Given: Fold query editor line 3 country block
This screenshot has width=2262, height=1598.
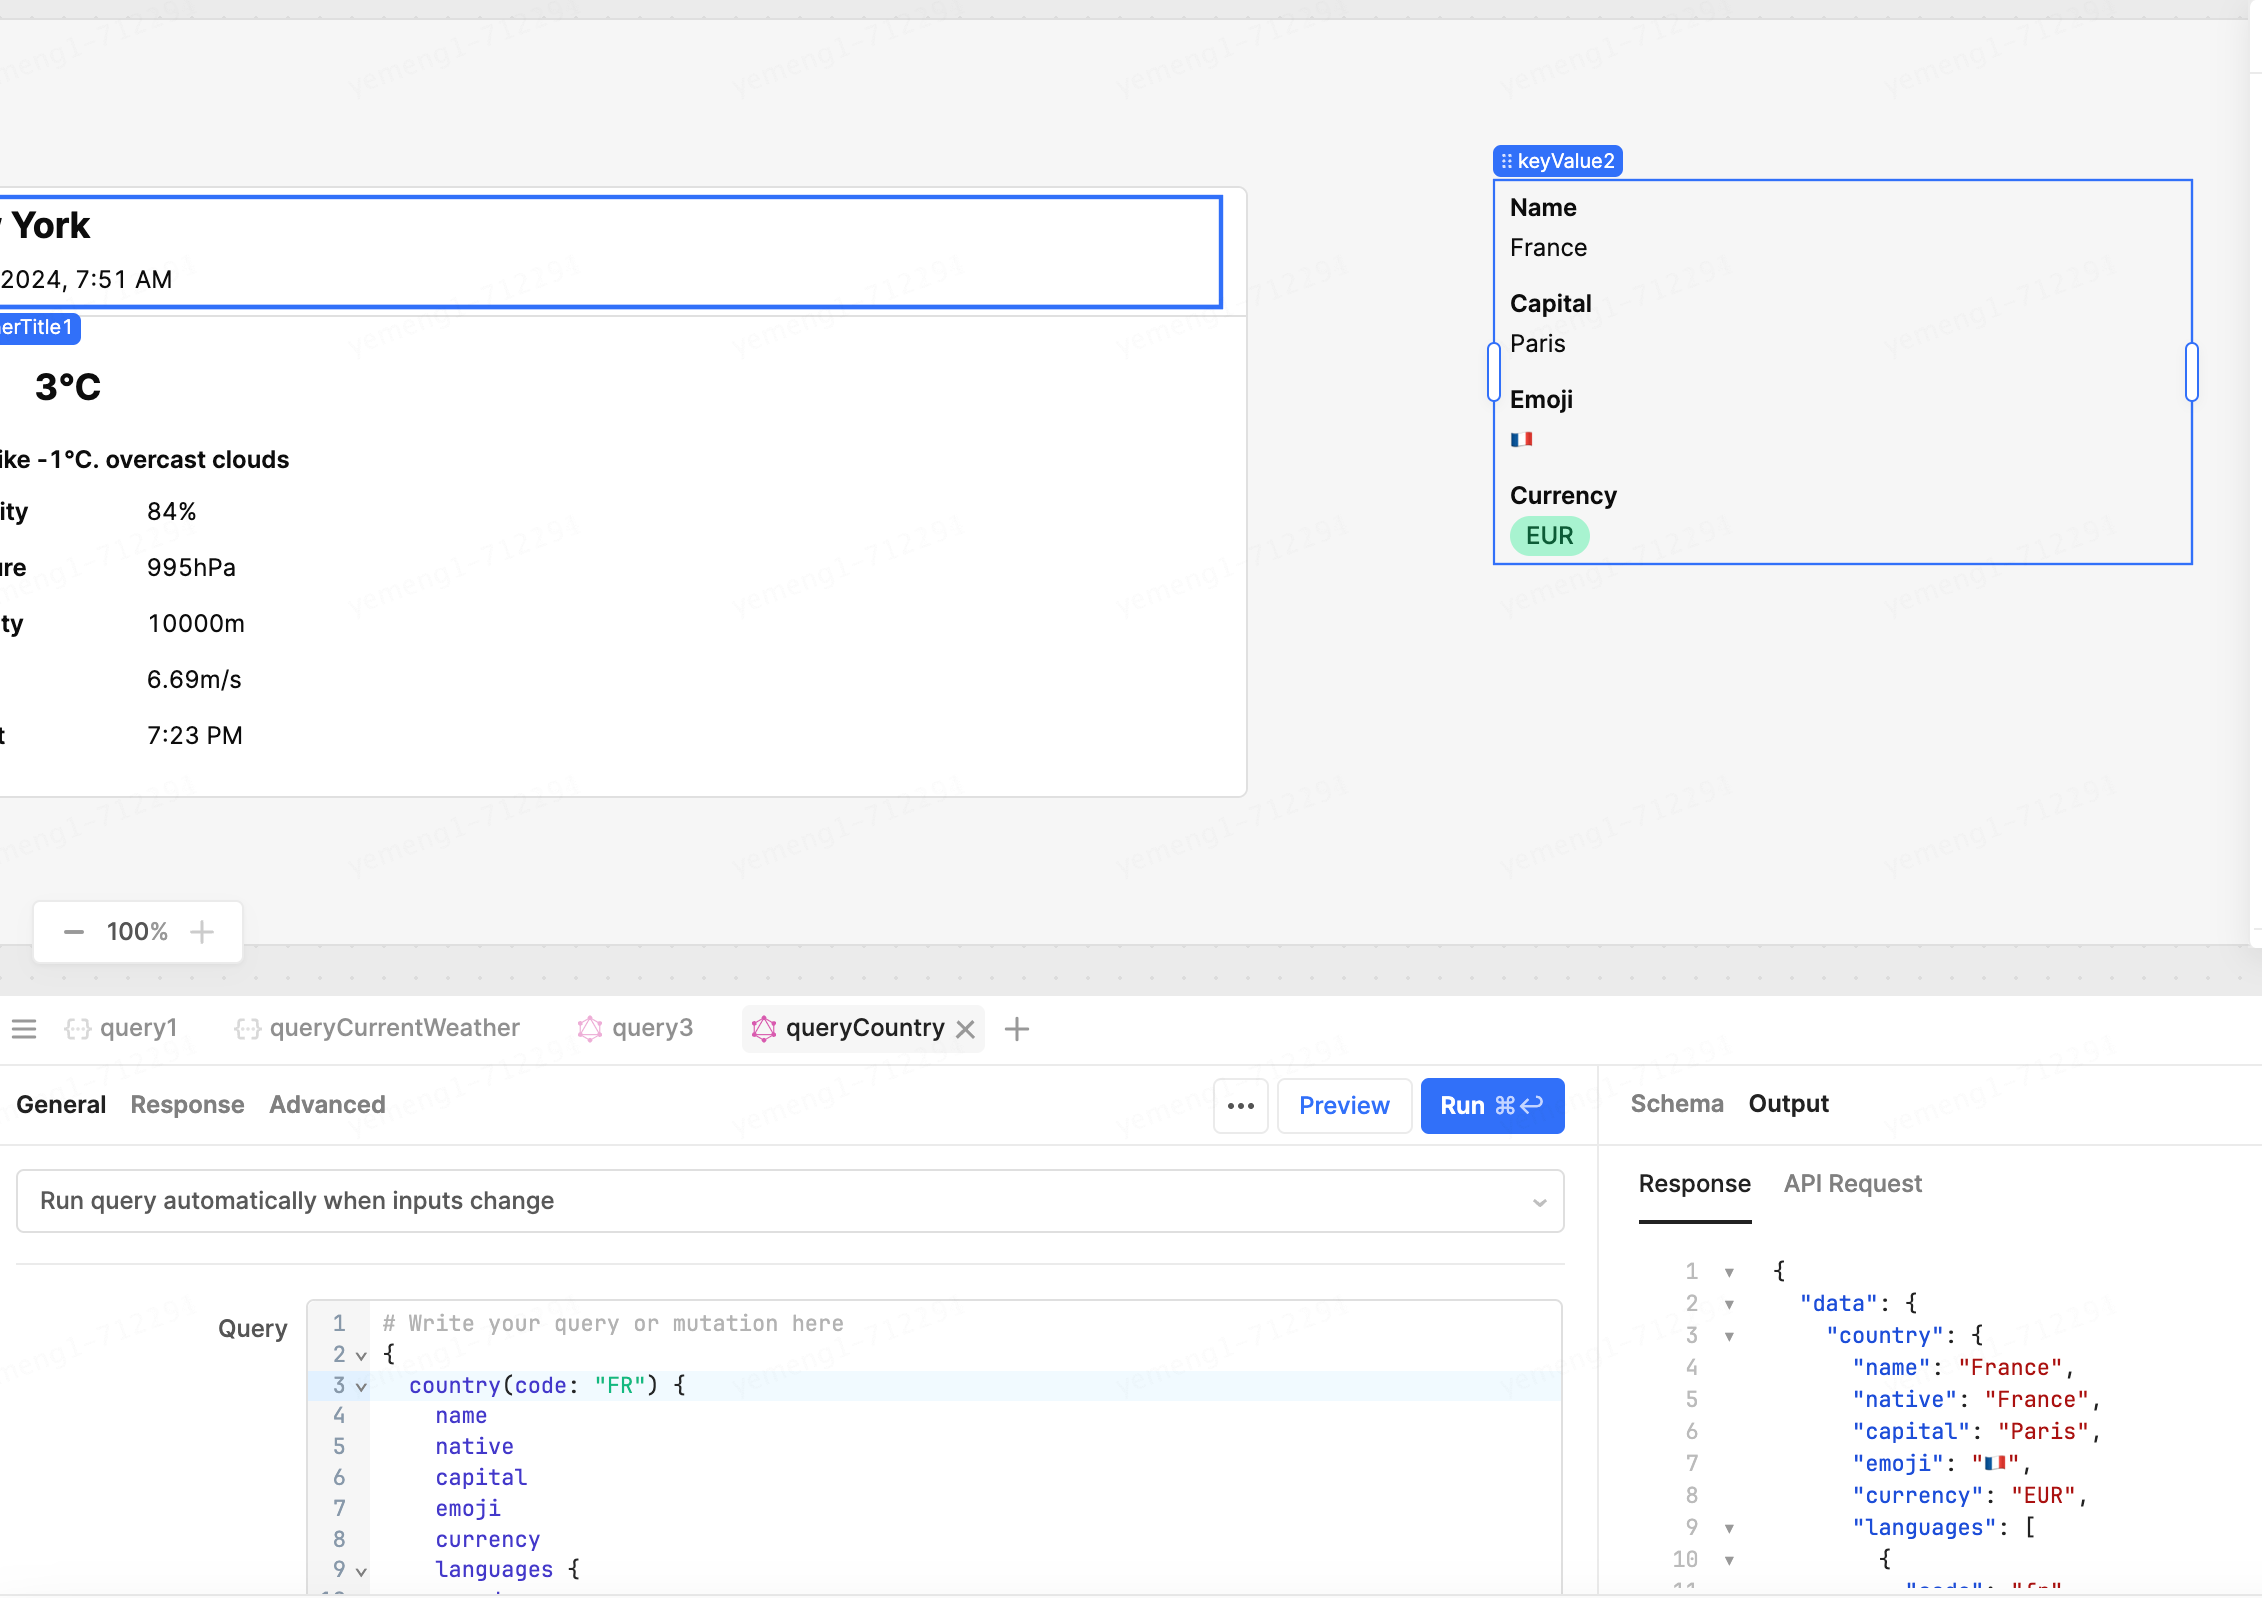Looking at the screenshot, I should [361, 1386].
